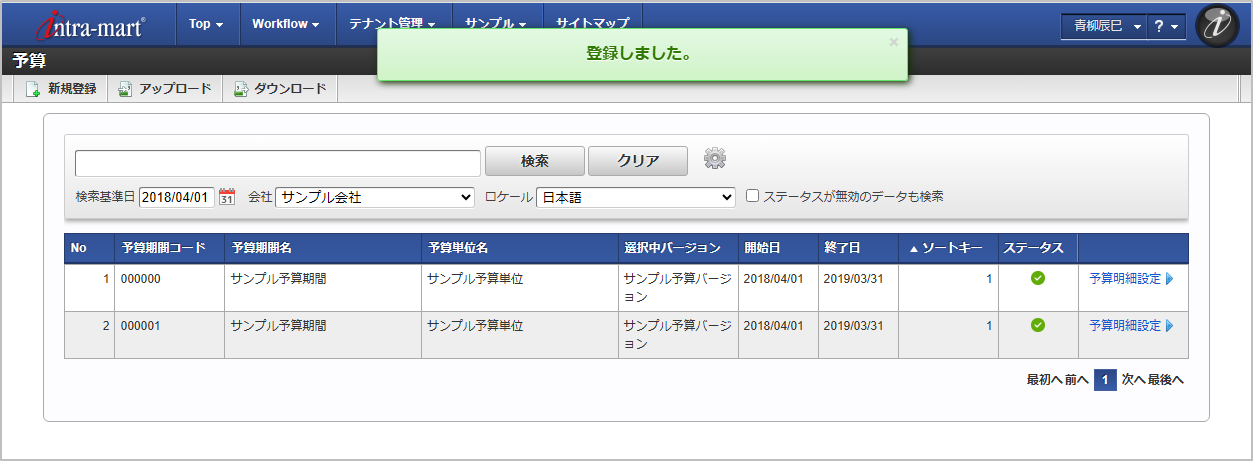Click the 登録しました。 message text
Image resolution: width=1253 pixels, height=461 pixels.
[642, 55]
